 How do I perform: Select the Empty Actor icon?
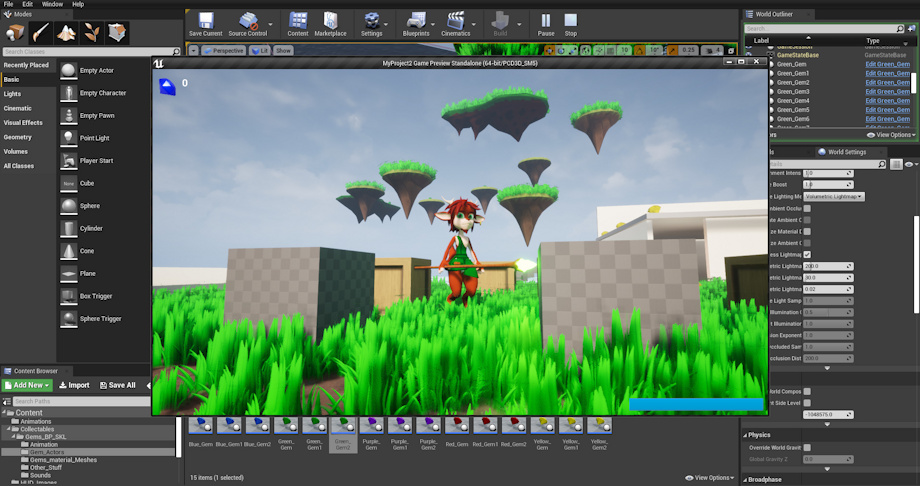click(69, 70)
